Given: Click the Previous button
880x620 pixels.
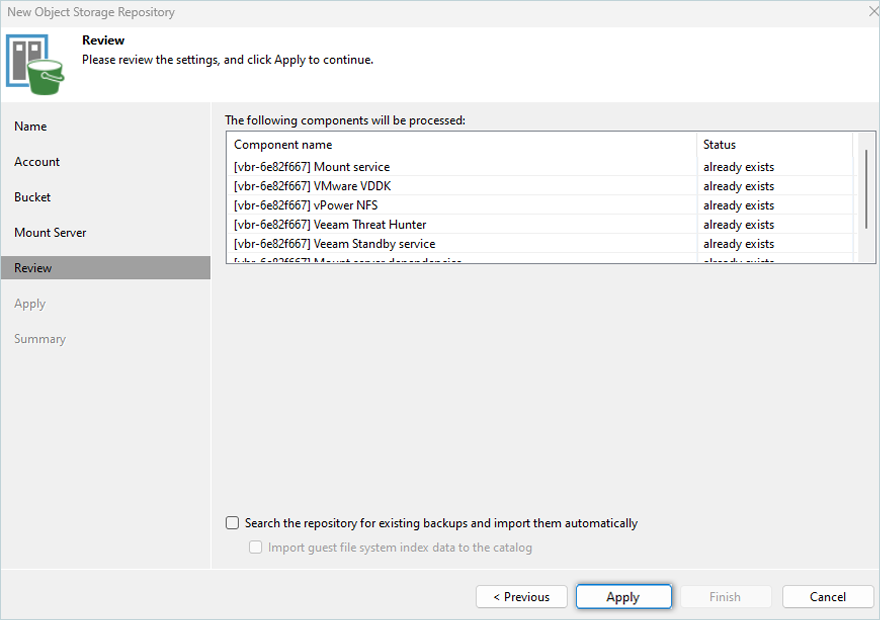Looking at the screenshot, I should 521,597.
